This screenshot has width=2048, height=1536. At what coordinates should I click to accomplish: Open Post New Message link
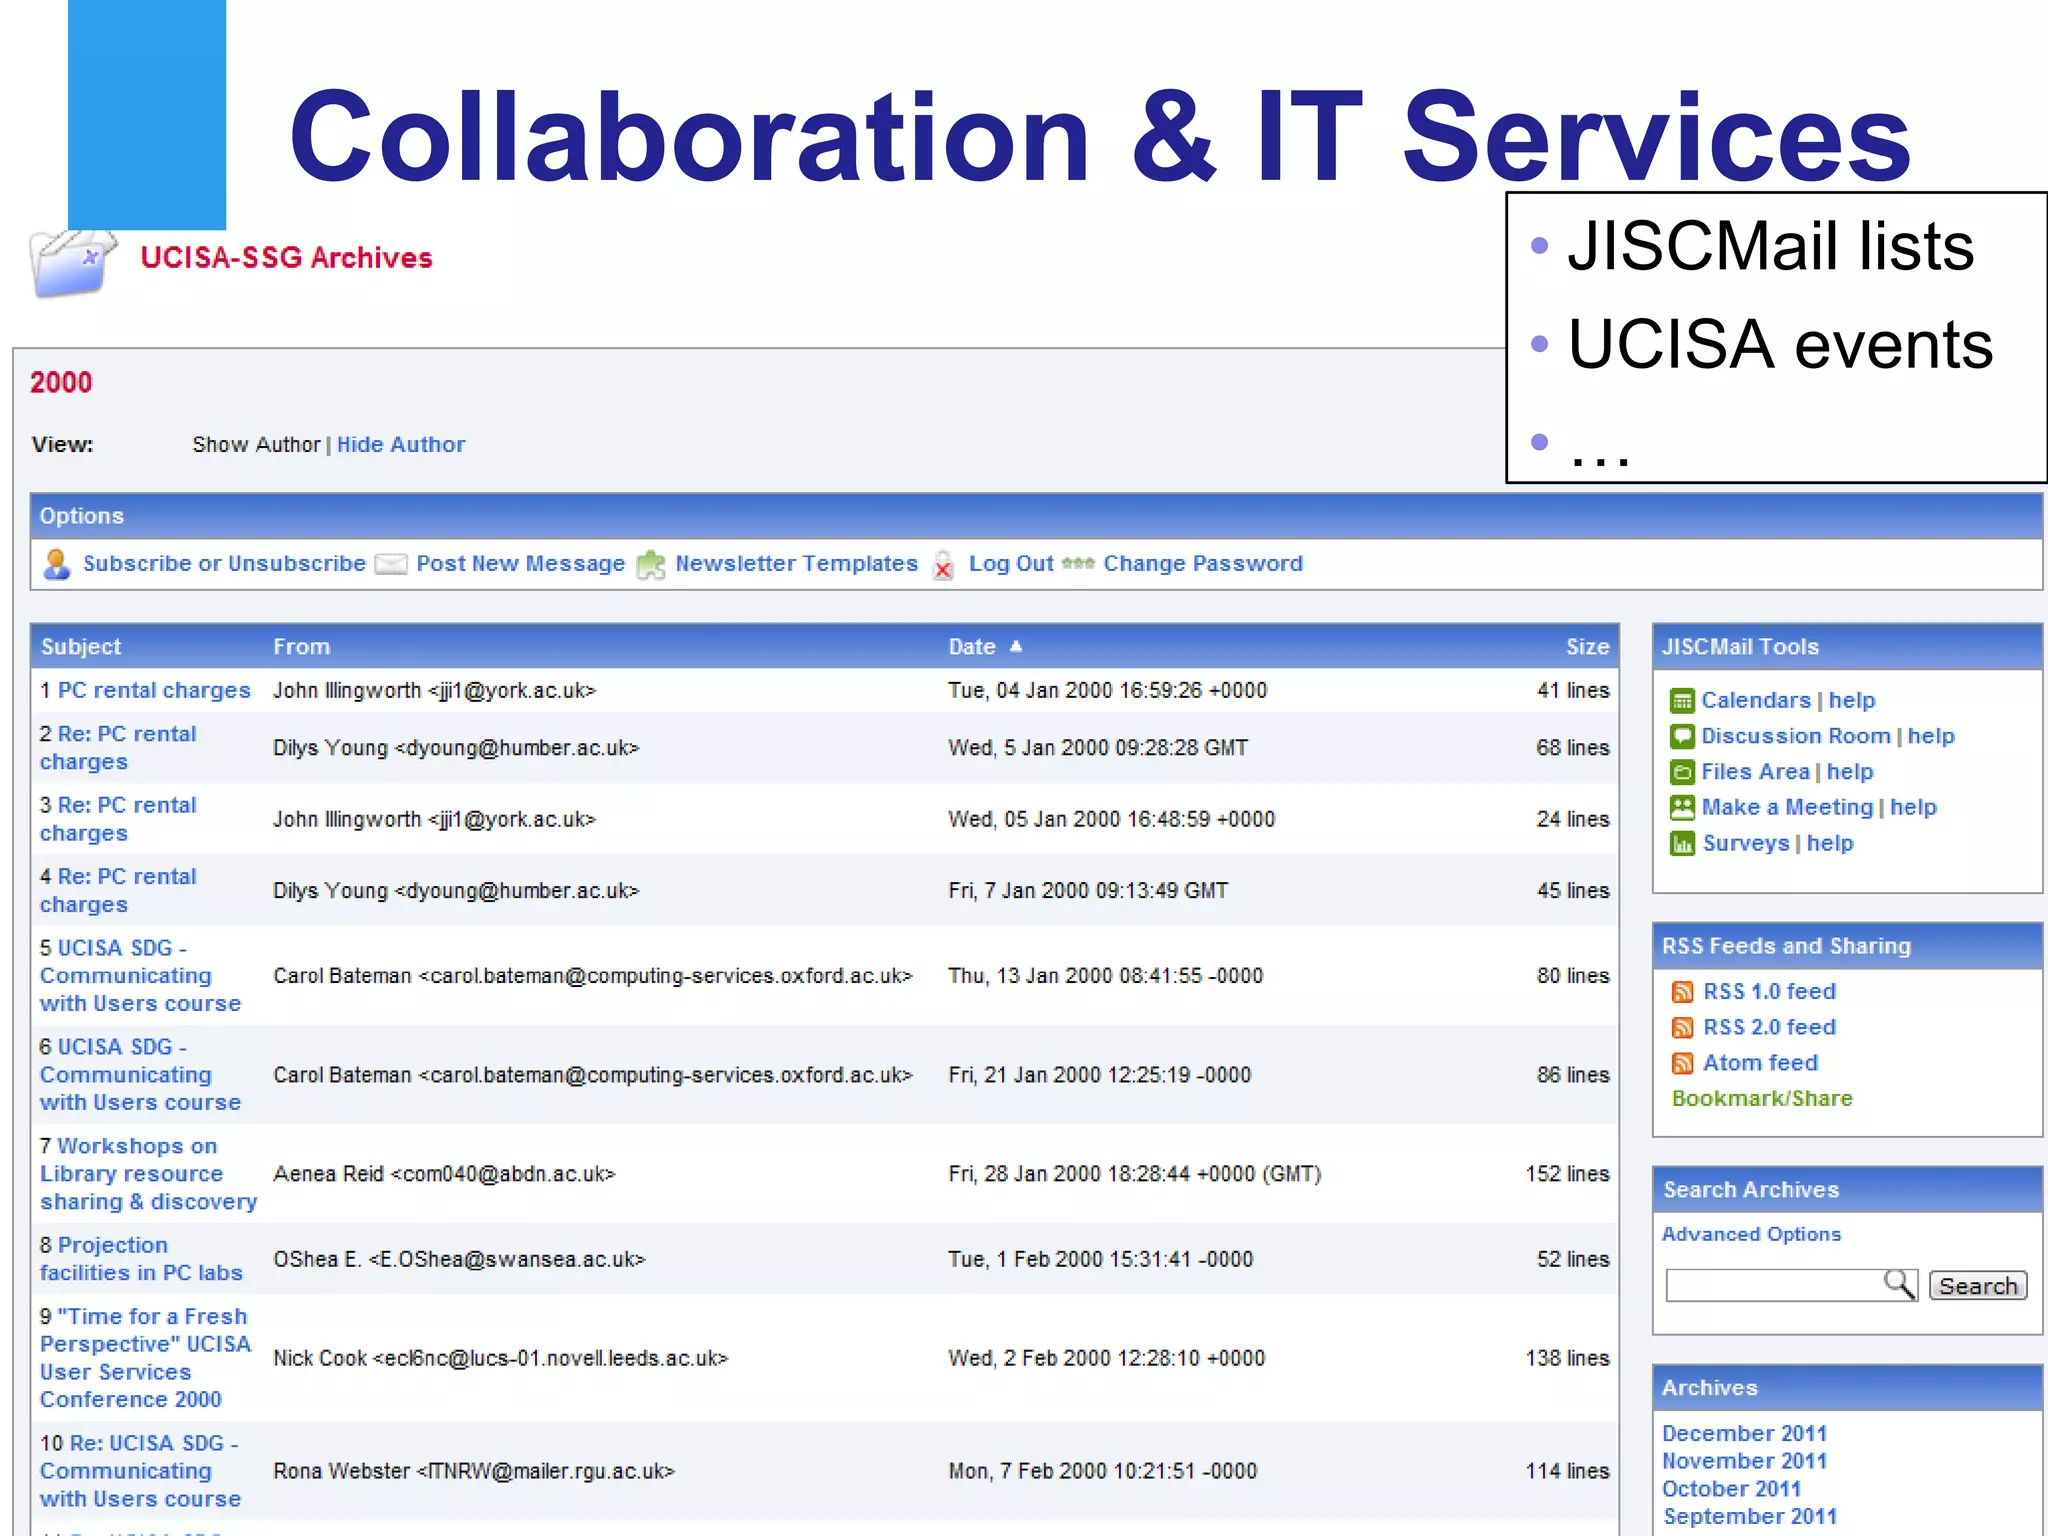(x=520, y=564)
